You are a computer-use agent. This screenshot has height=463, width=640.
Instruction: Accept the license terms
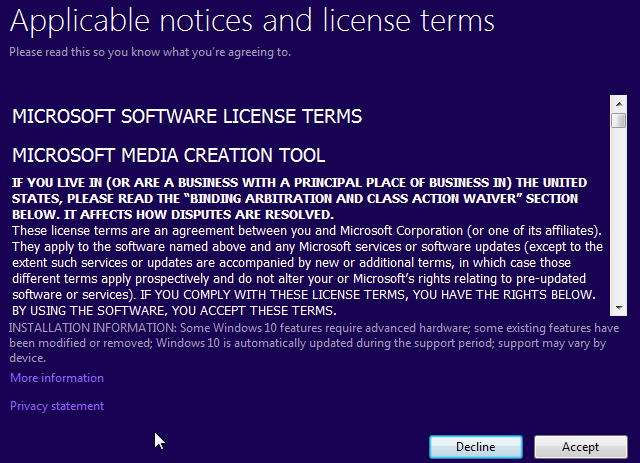[x=580, y=447]
